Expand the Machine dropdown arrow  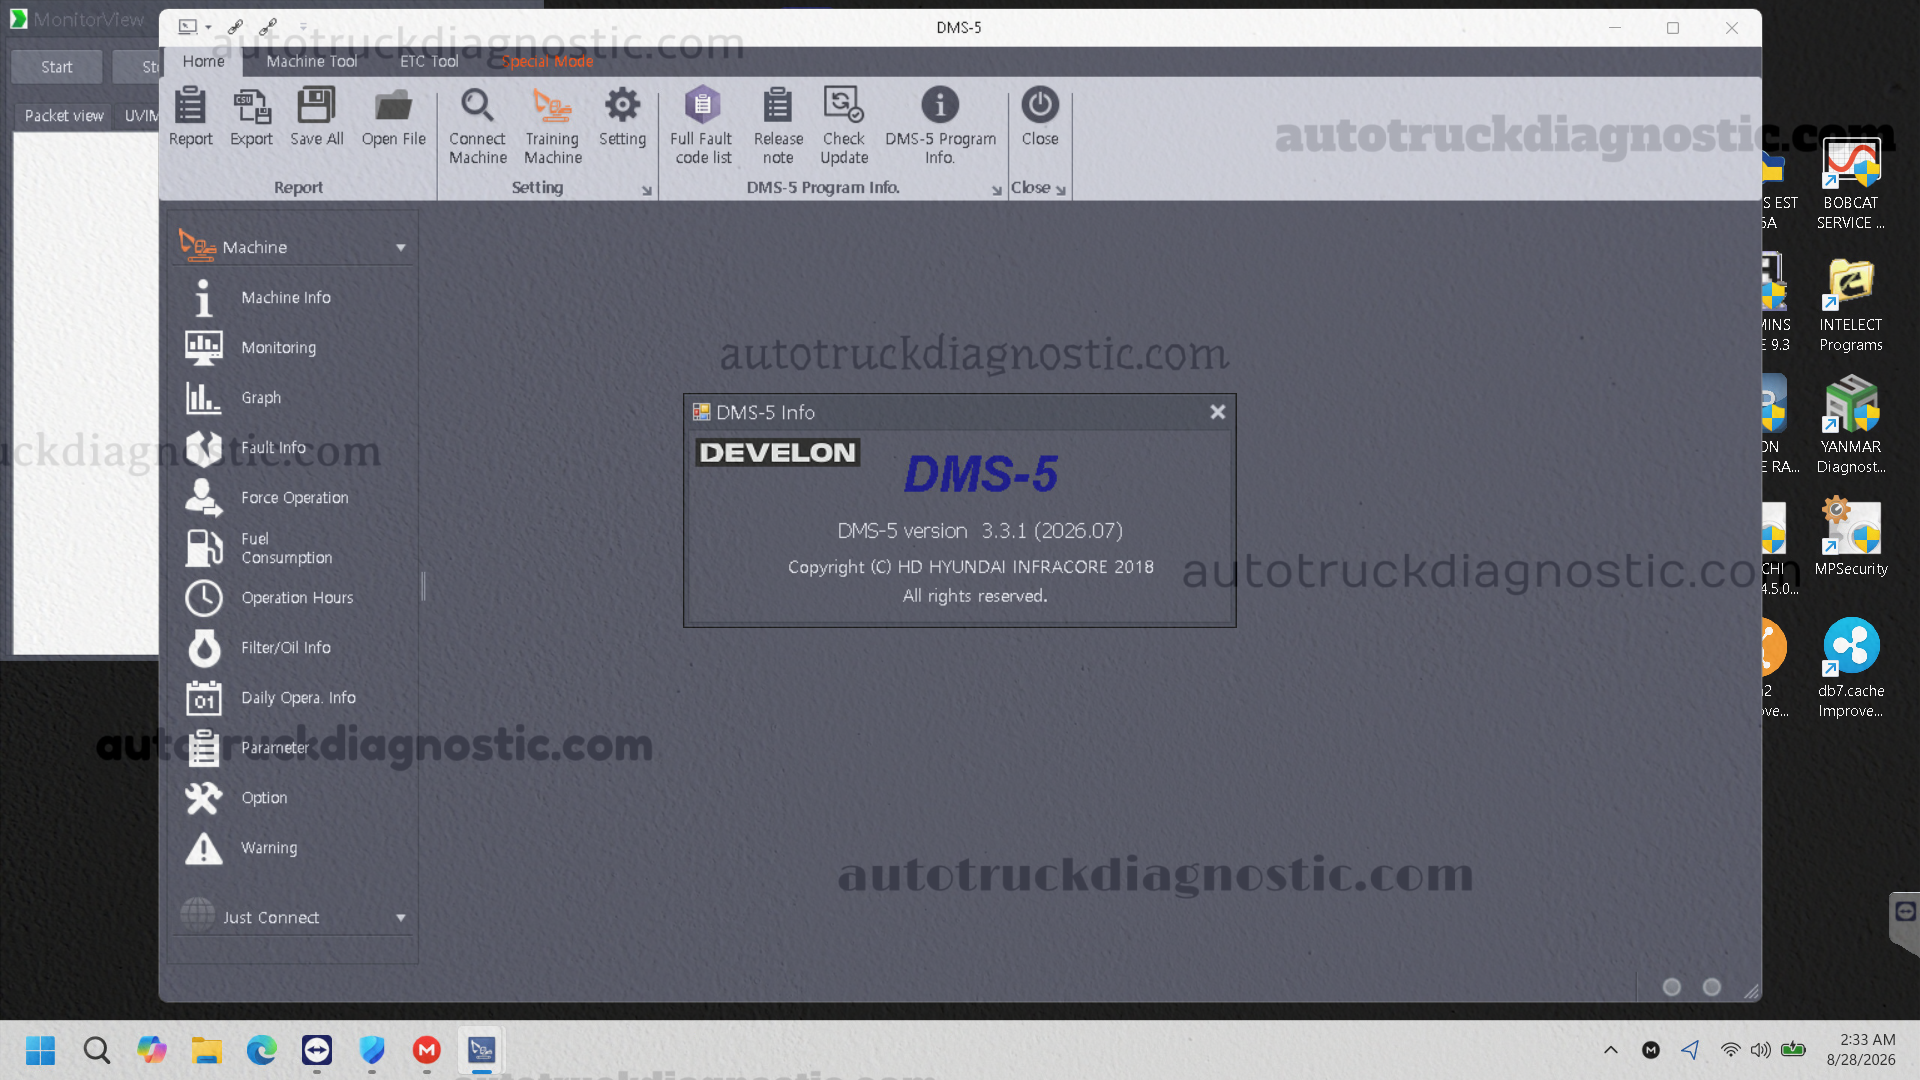click(401, 248)
